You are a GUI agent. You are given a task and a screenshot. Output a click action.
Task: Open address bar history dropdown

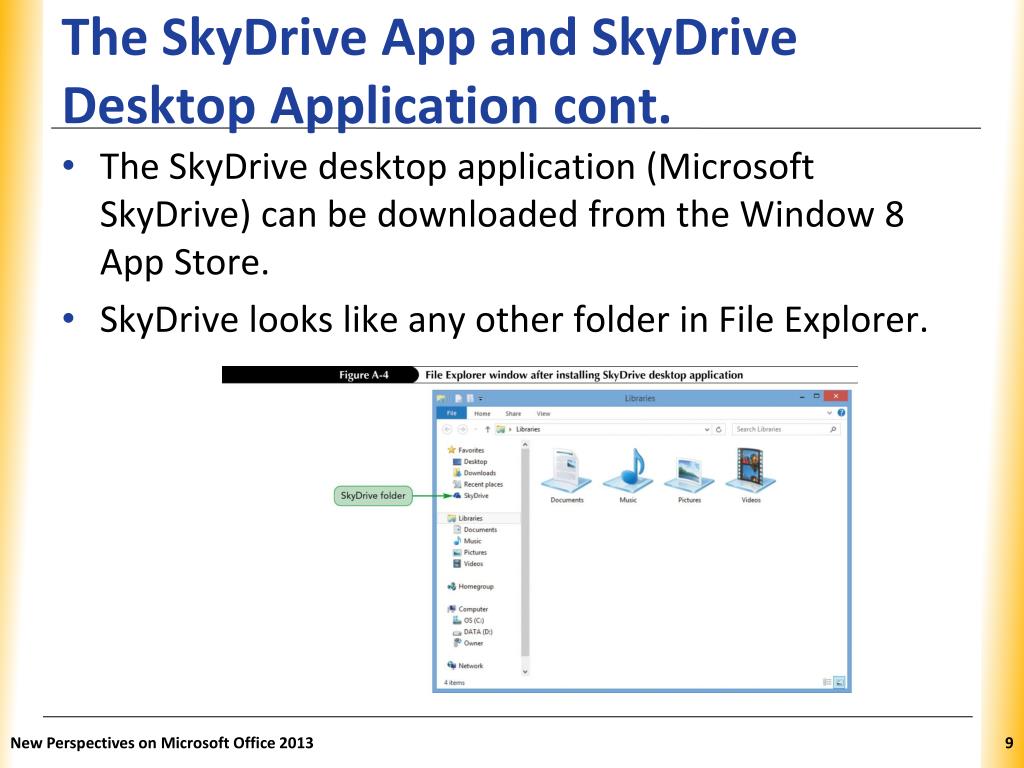[707, 429]
